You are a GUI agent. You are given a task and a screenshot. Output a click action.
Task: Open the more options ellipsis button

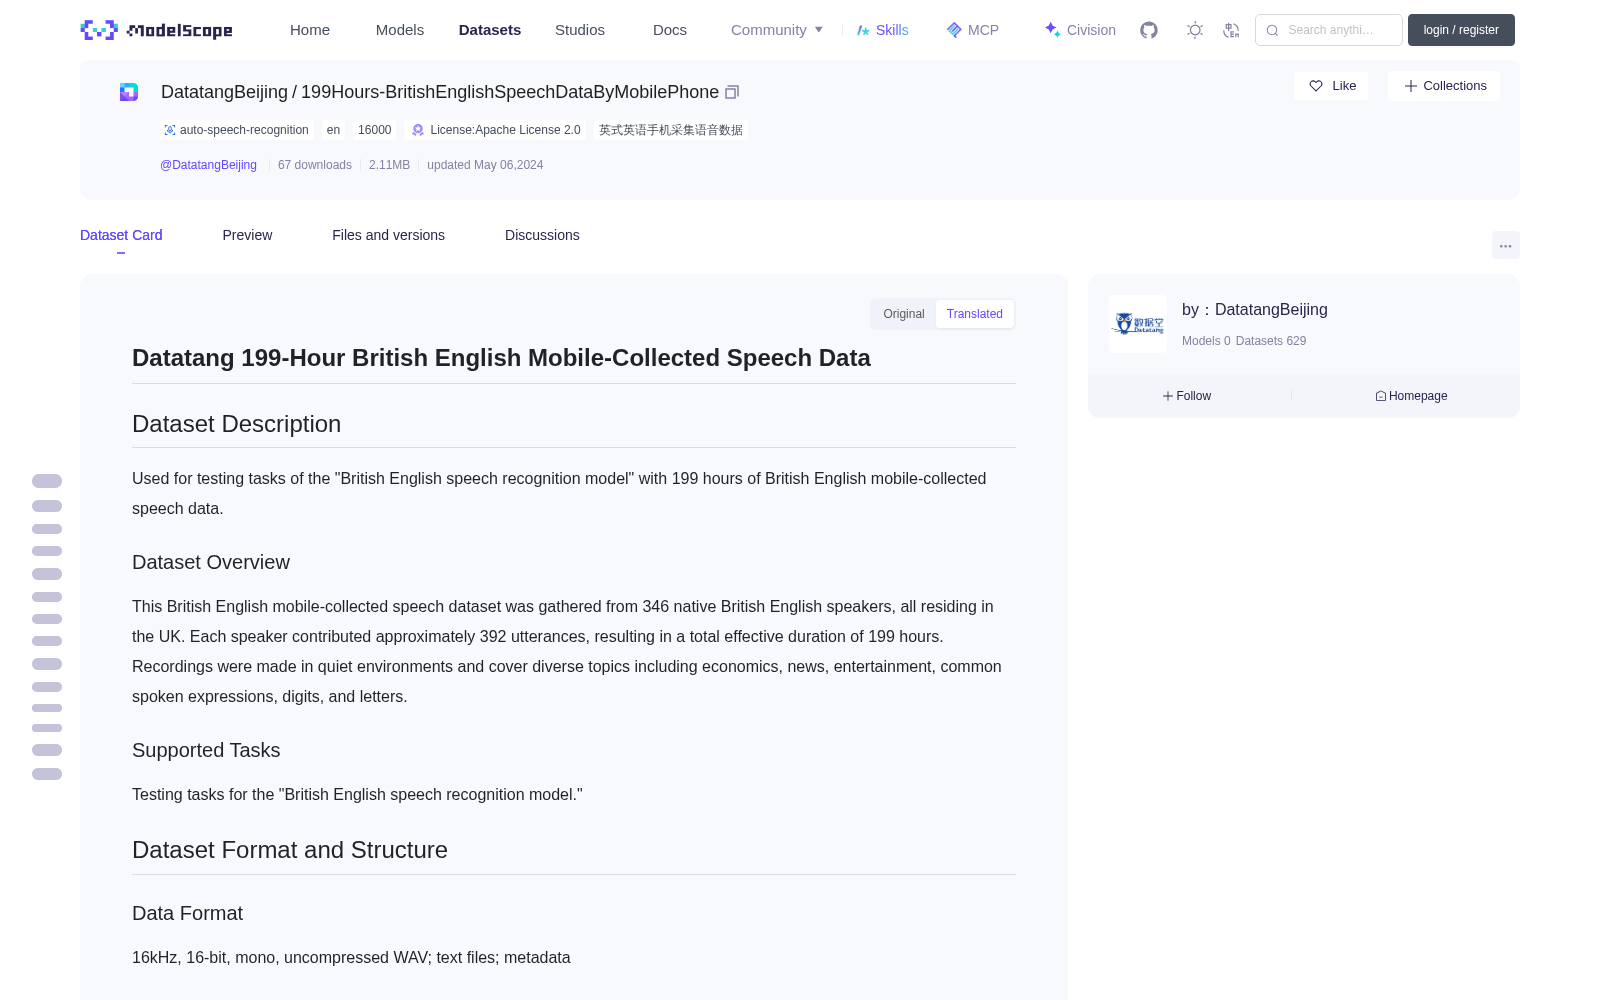(x=1506, y=245)
